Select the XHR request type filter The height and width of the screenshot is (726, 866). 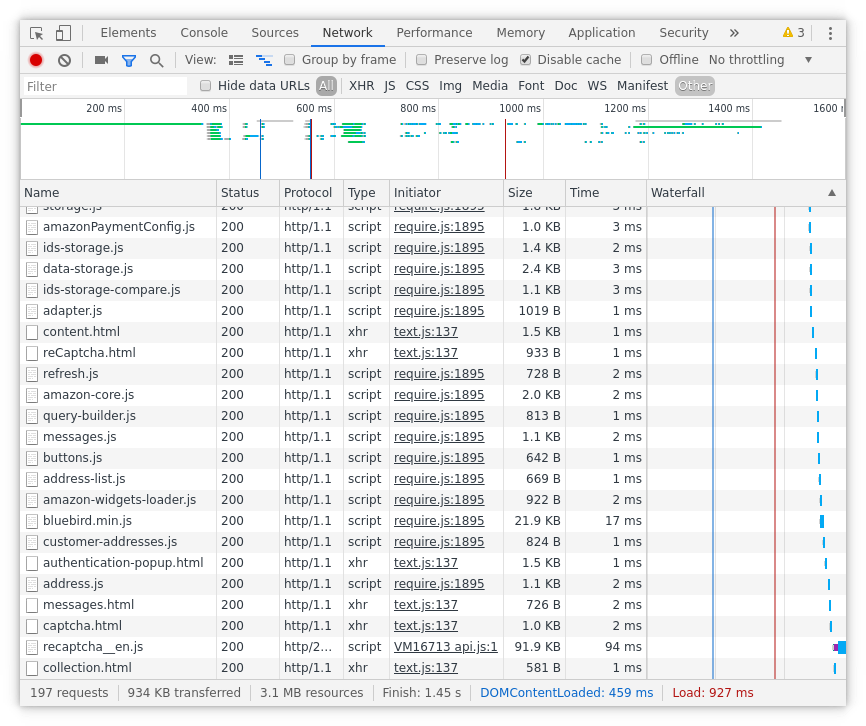click(361, 86)
